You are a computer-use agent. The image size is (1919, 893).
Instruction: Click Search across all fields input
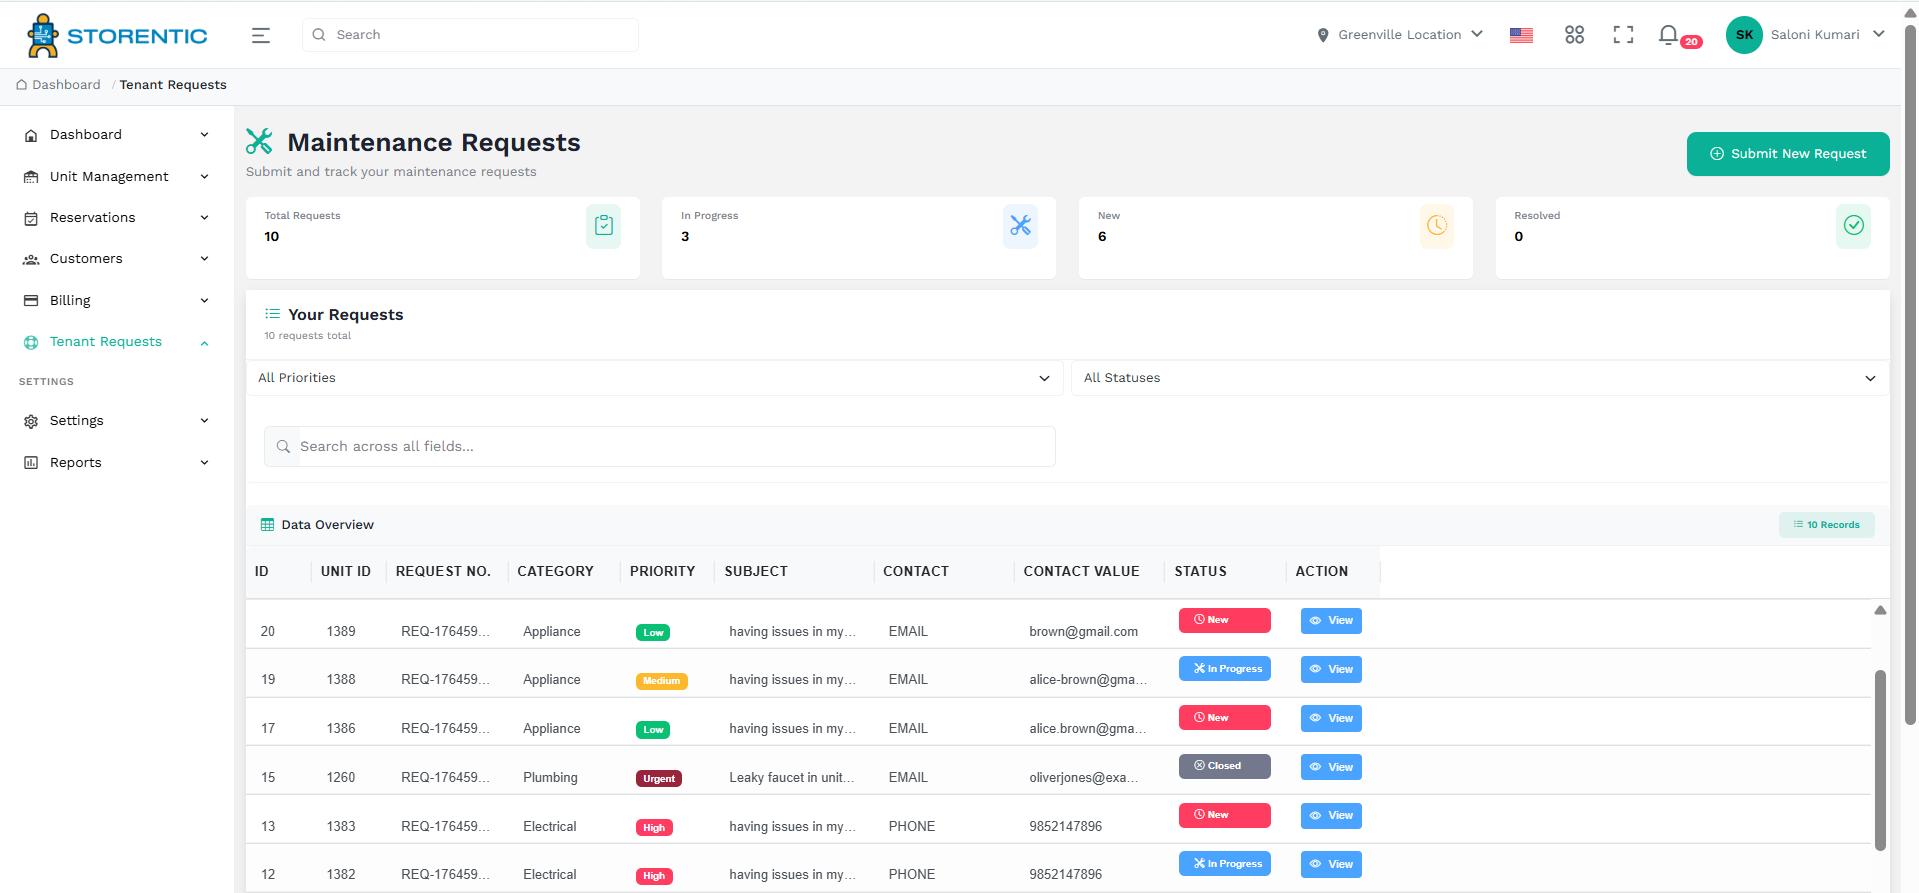[x=660, y=447]
